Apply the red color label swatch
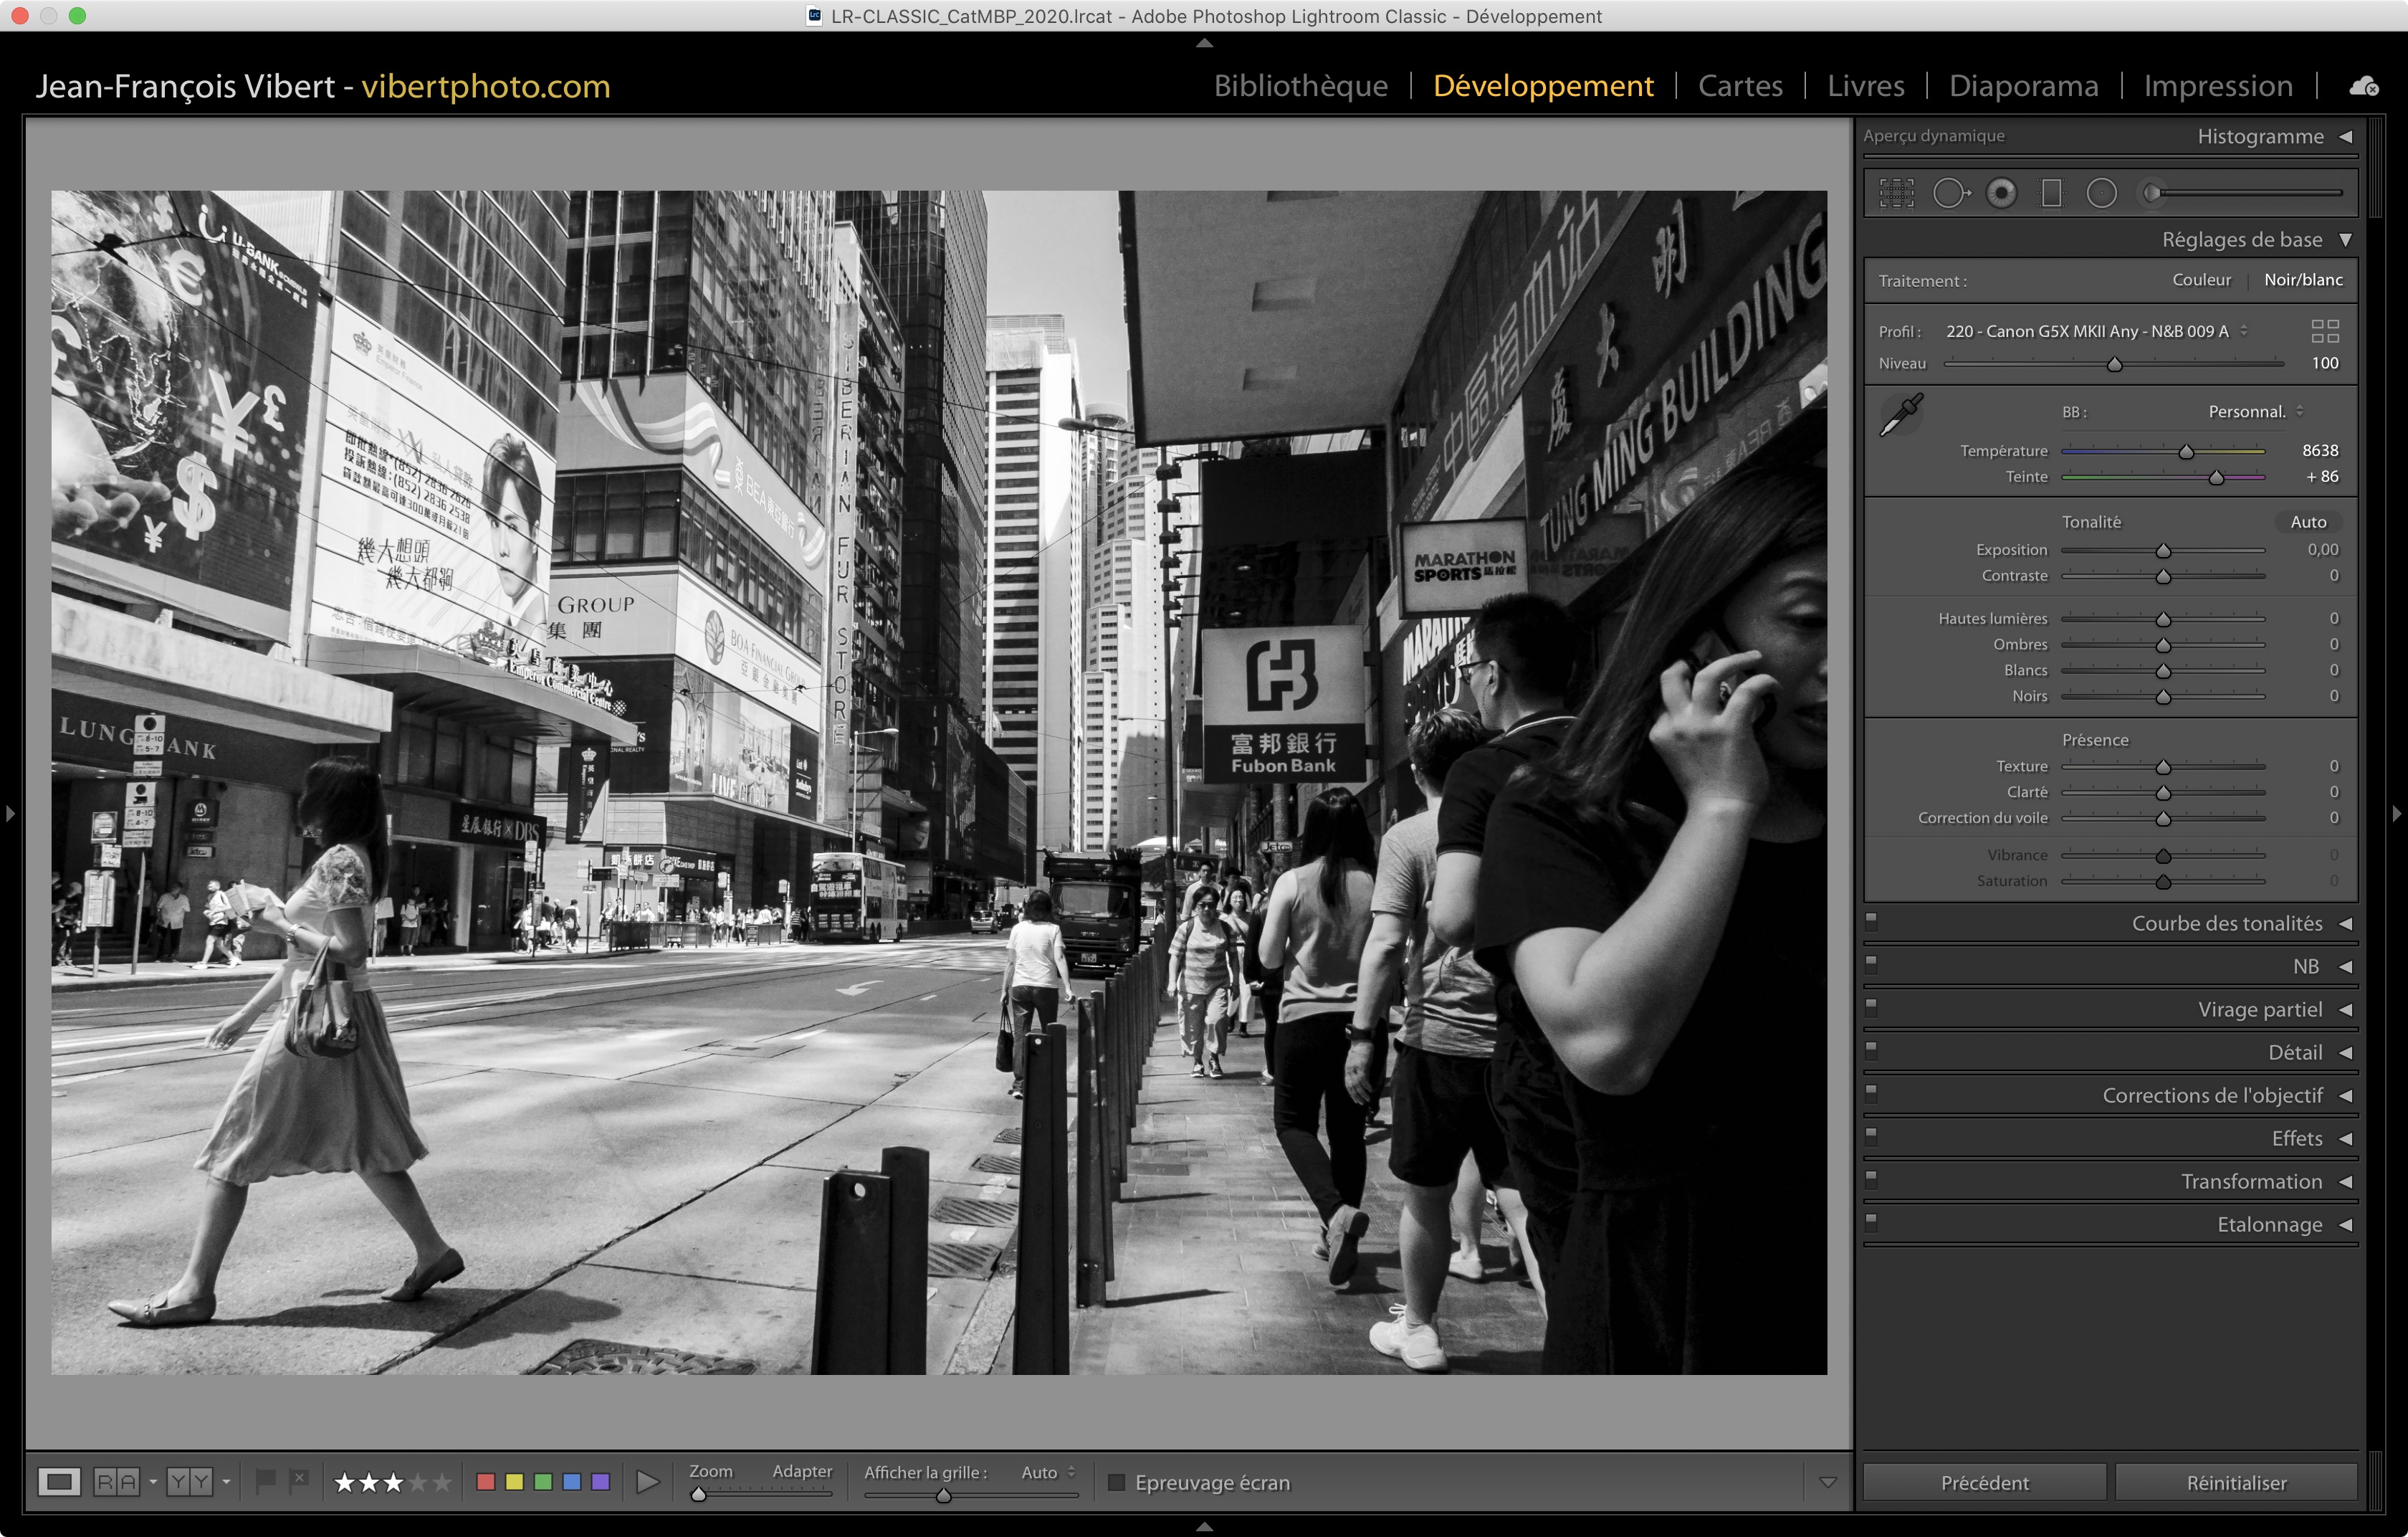The width and height of the screenshot is (2408, 1537). coord(486,1482)
